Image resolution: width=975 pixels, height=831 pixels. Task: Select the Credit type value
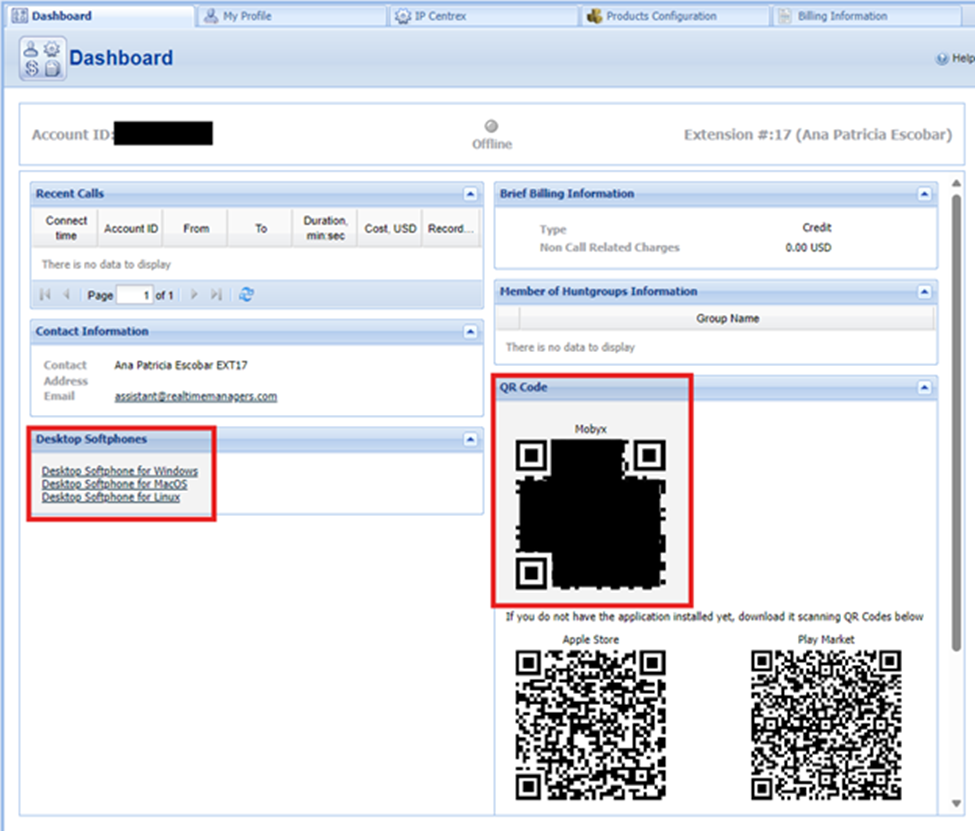click(816, 228)
